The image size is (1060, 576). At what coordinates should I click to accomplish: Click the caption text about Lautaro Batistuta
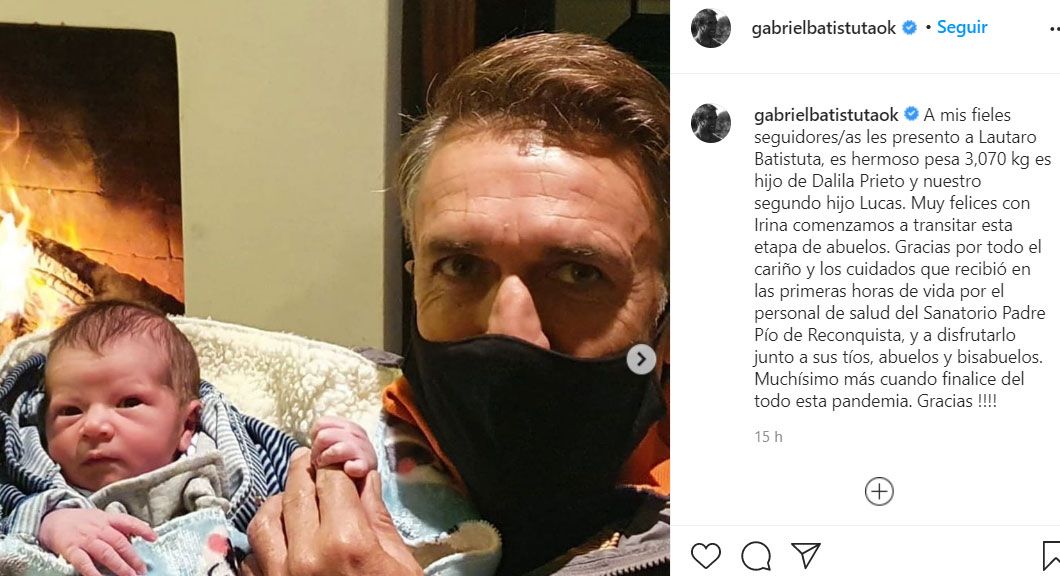[x=902, y=258]
